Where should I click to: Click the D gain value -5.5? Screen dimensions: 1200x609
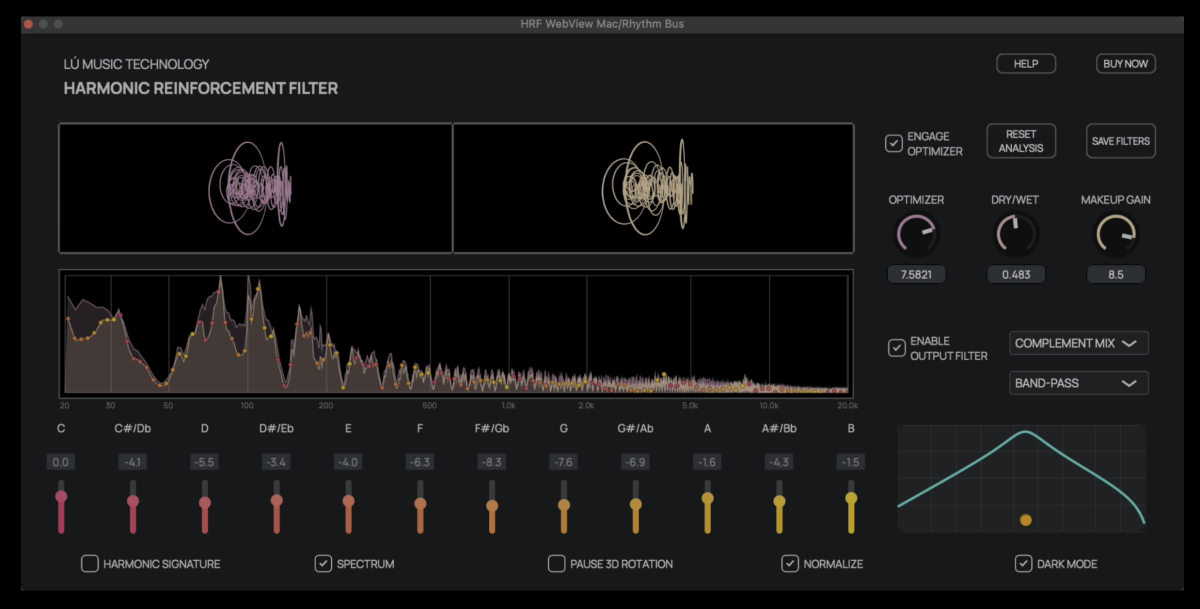pyautogui.click(x=205, y=462)
